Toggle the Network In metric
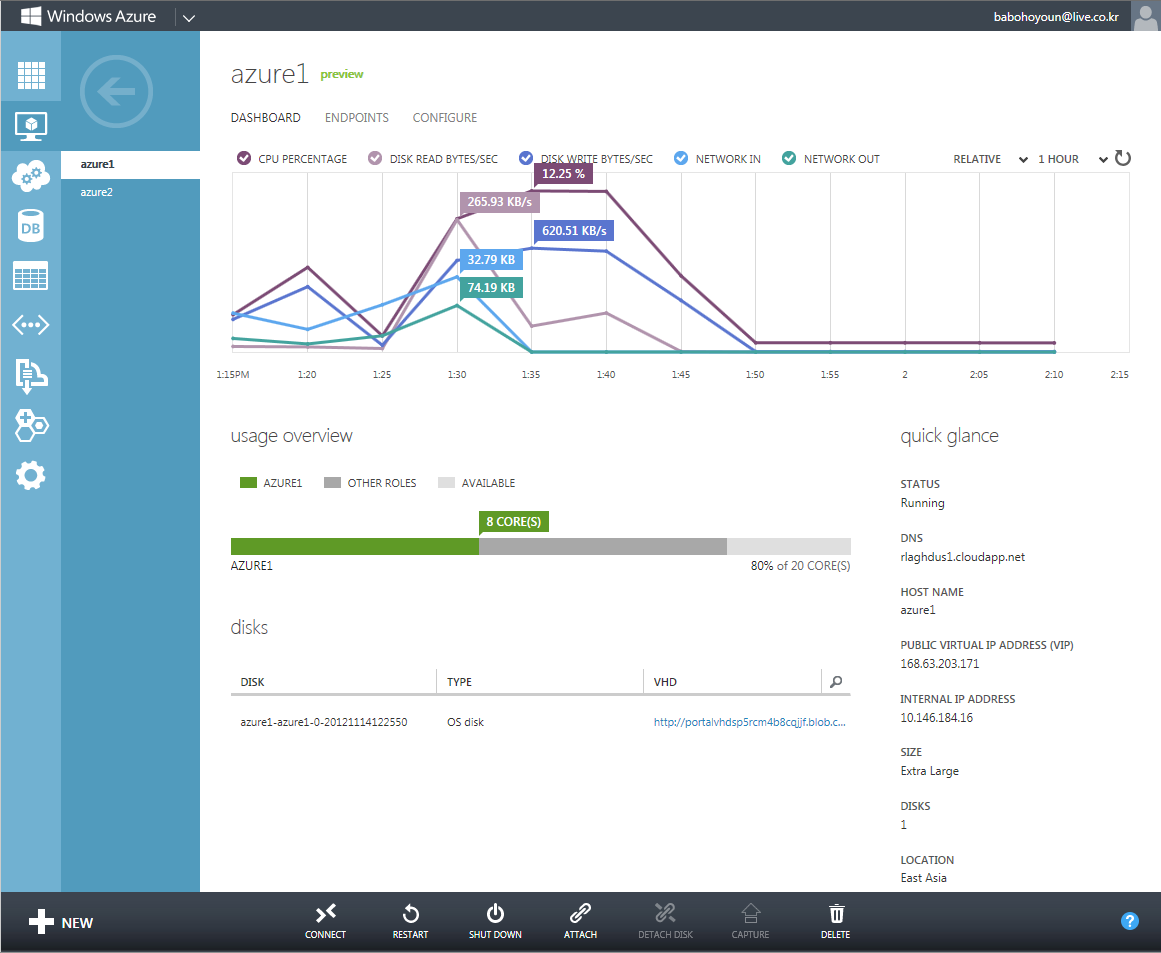 (681, 158)
